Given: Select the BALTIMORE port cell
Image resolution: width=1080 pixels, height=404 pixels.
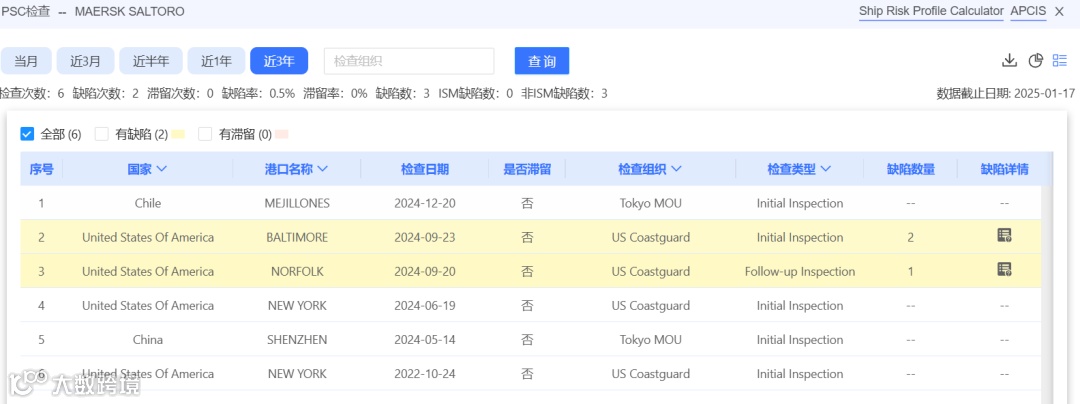Looking at the screenshot, I should (298, 237).
